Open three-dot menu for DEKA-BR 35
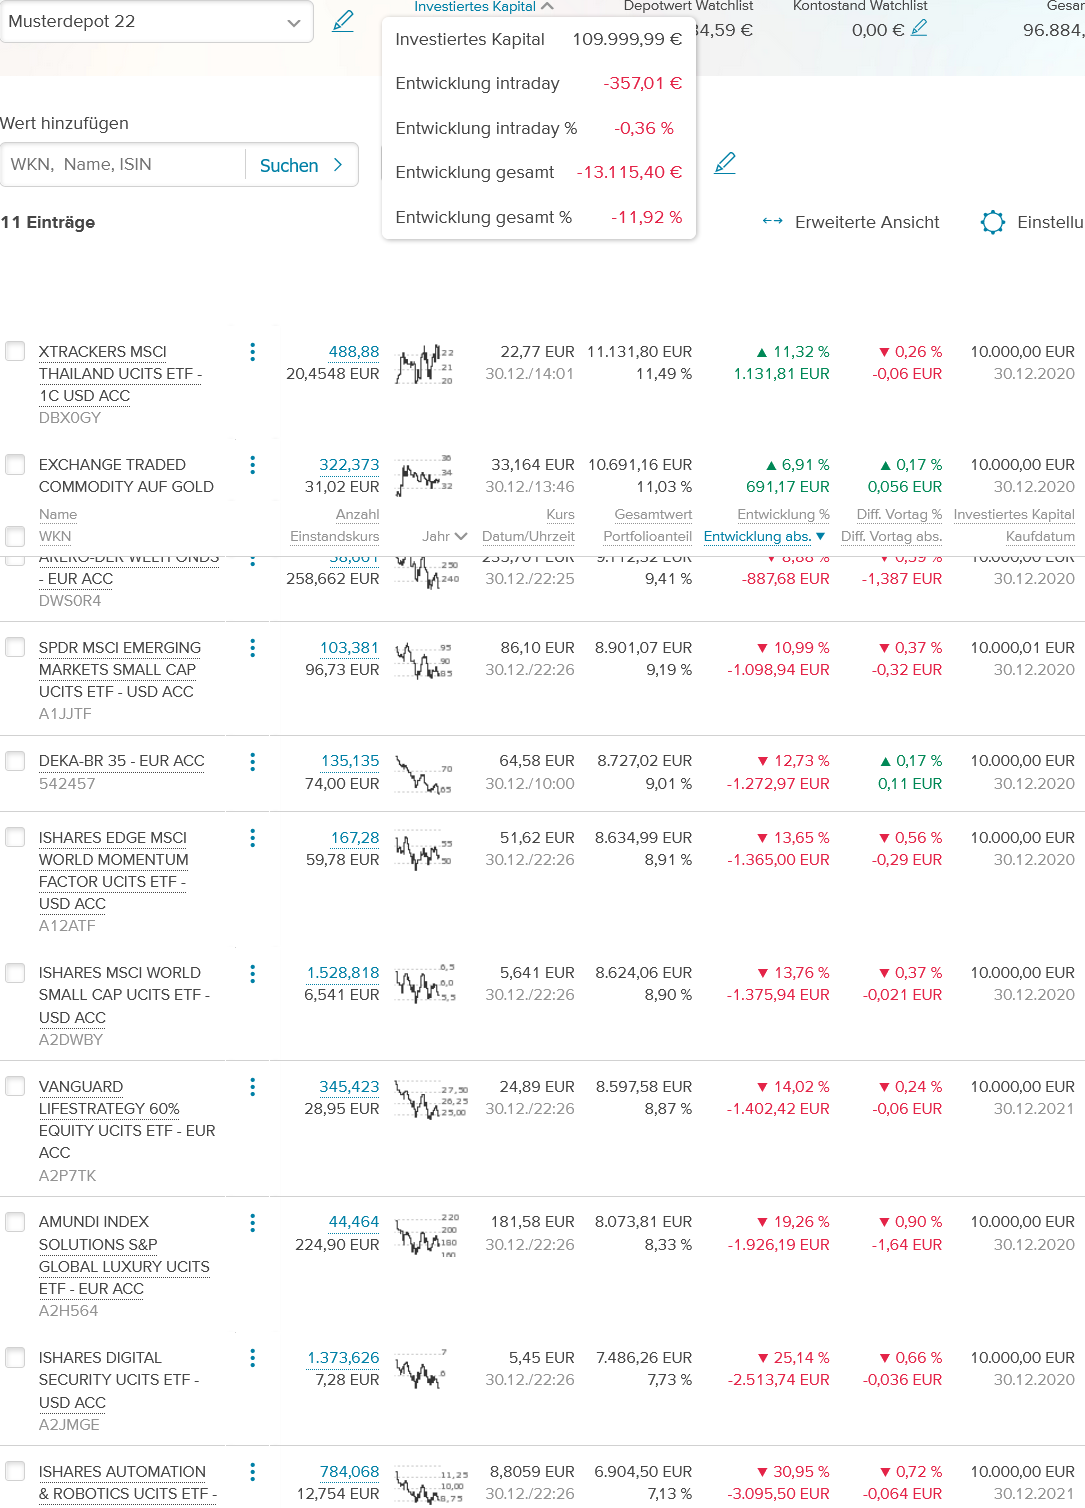1085x1508 pixels. click(x=252, y=762)
